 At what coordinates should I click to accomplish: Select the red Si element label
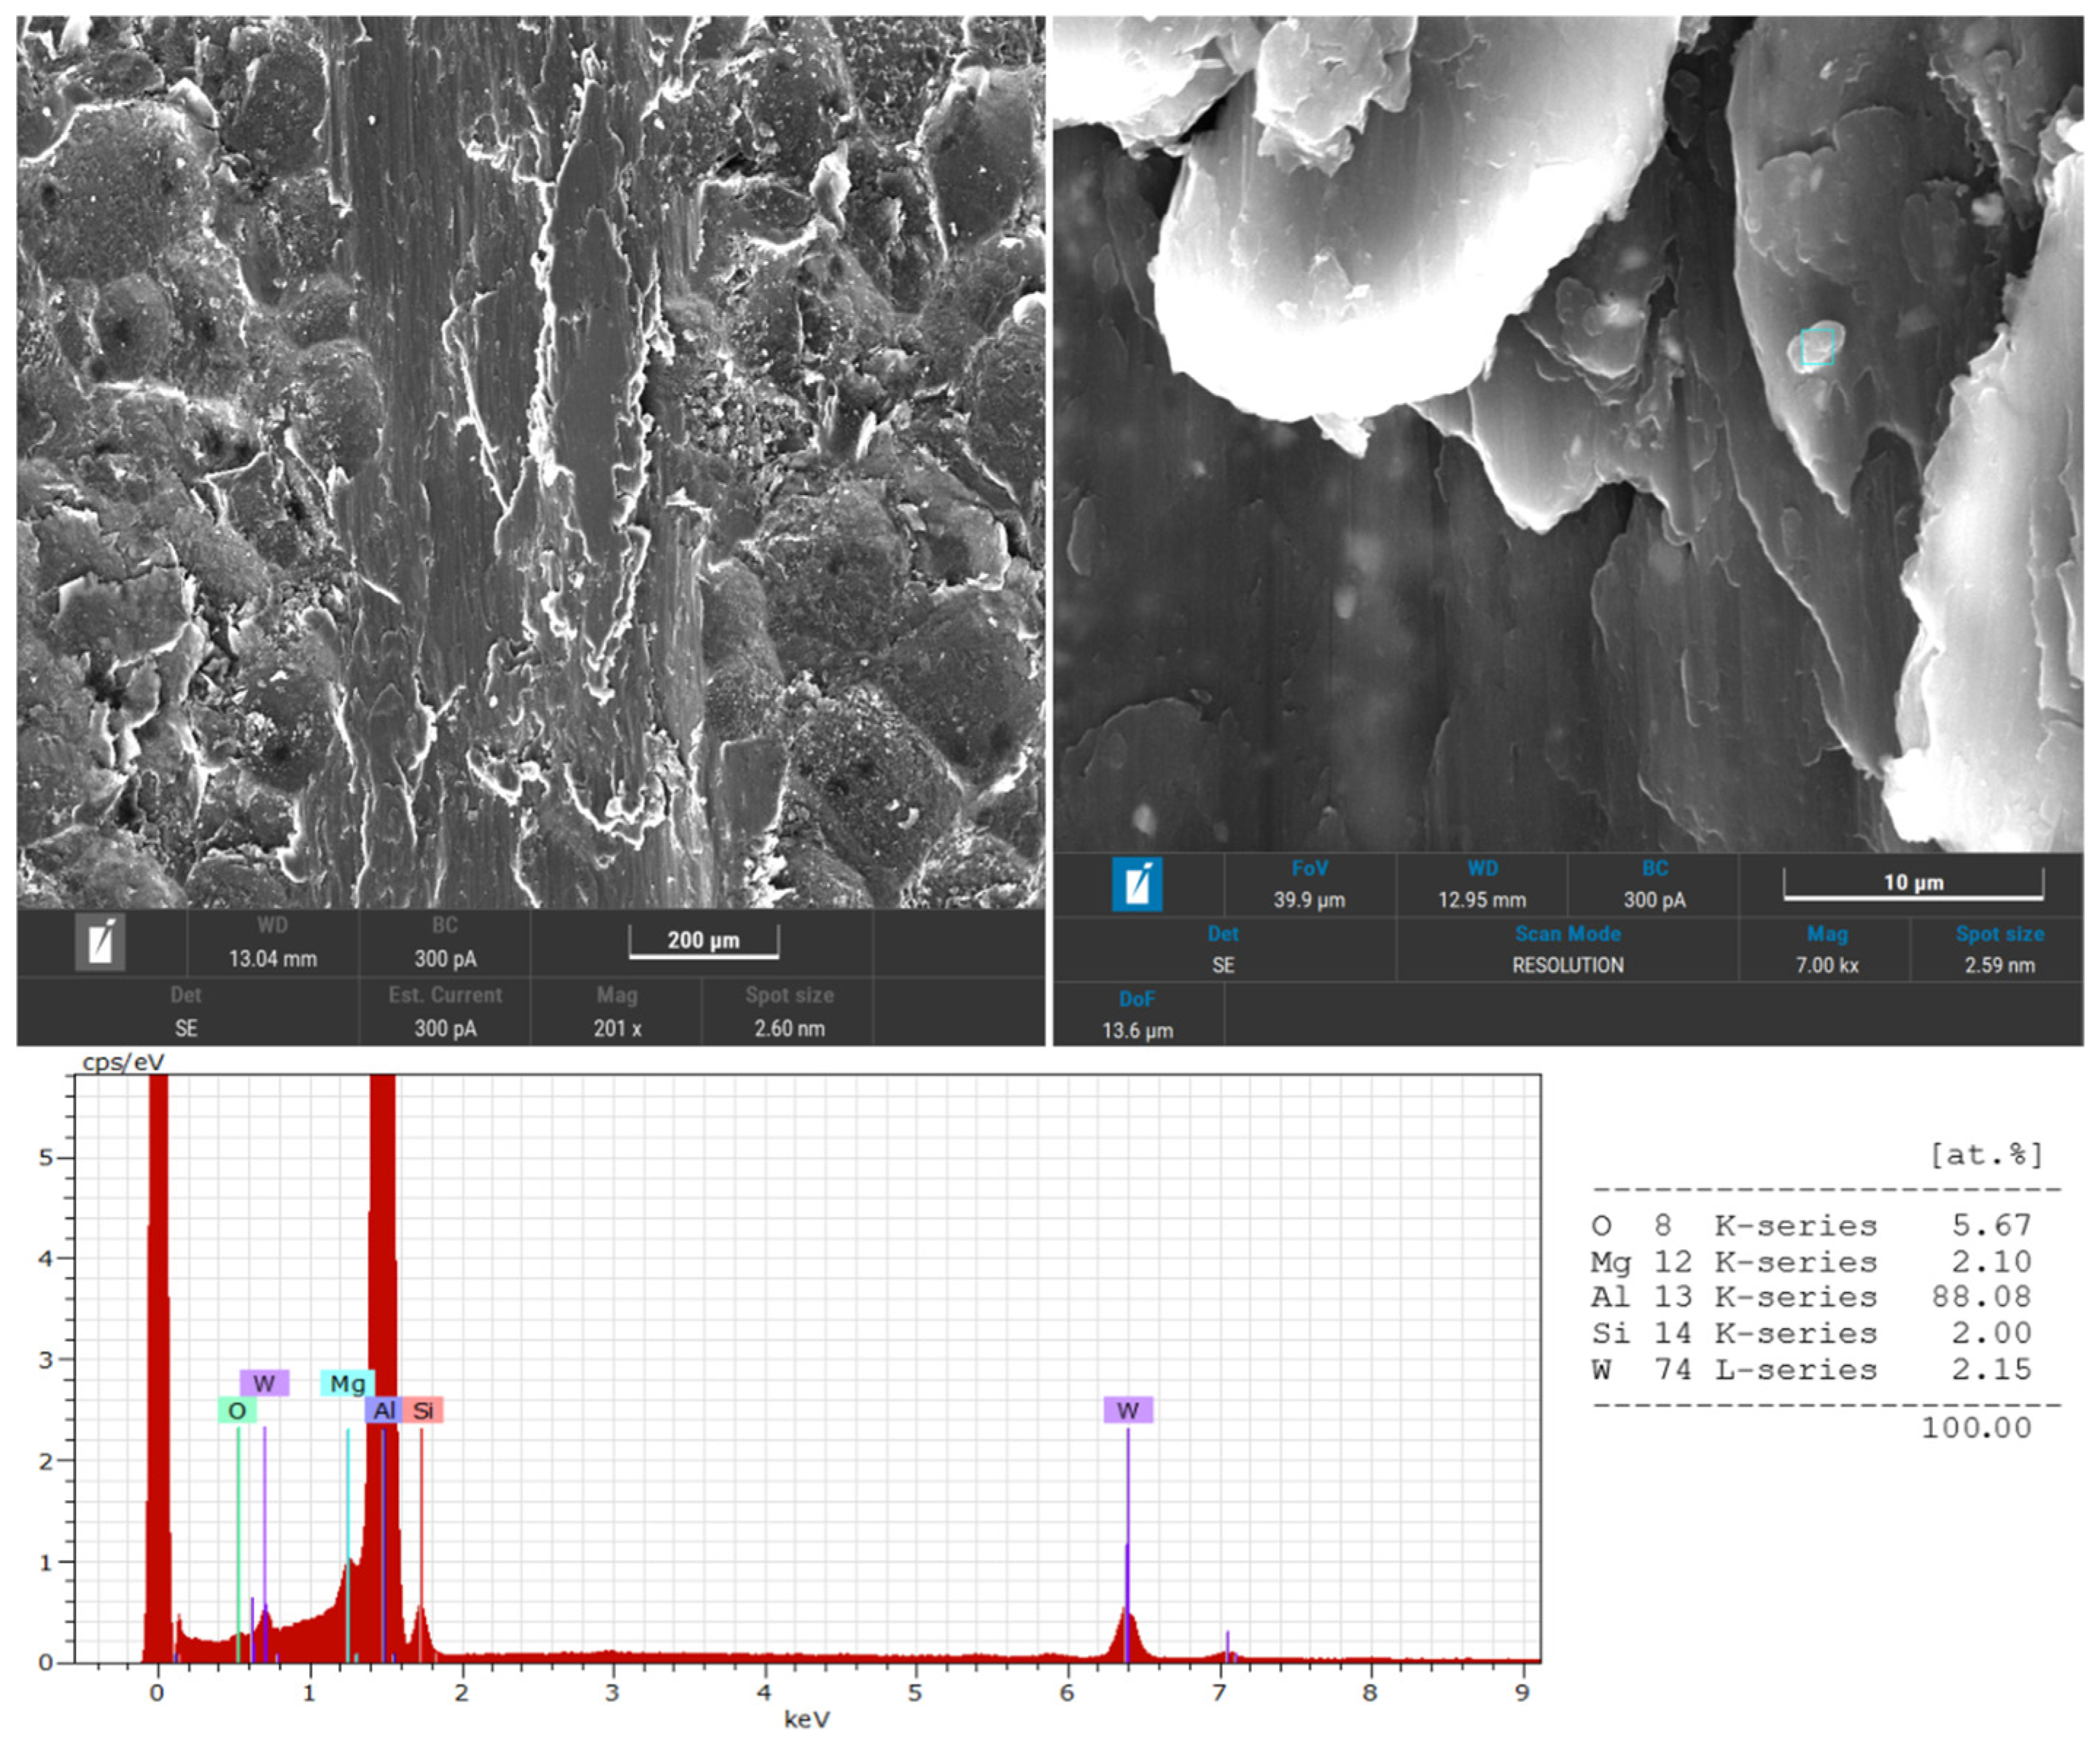coord(423,1410)
